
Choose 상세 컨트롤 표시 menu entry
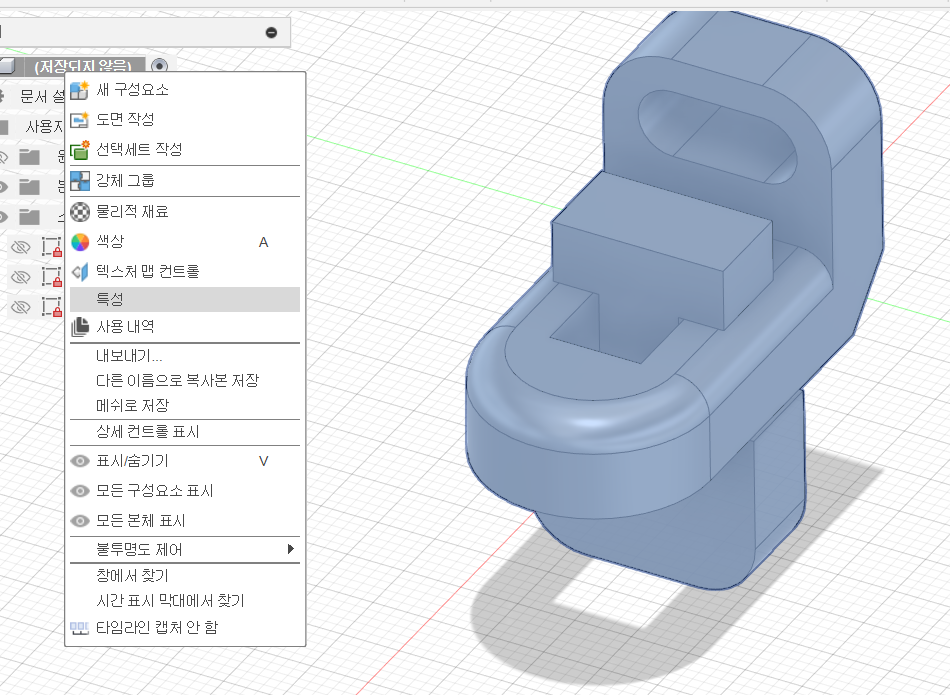click(185, 432)
